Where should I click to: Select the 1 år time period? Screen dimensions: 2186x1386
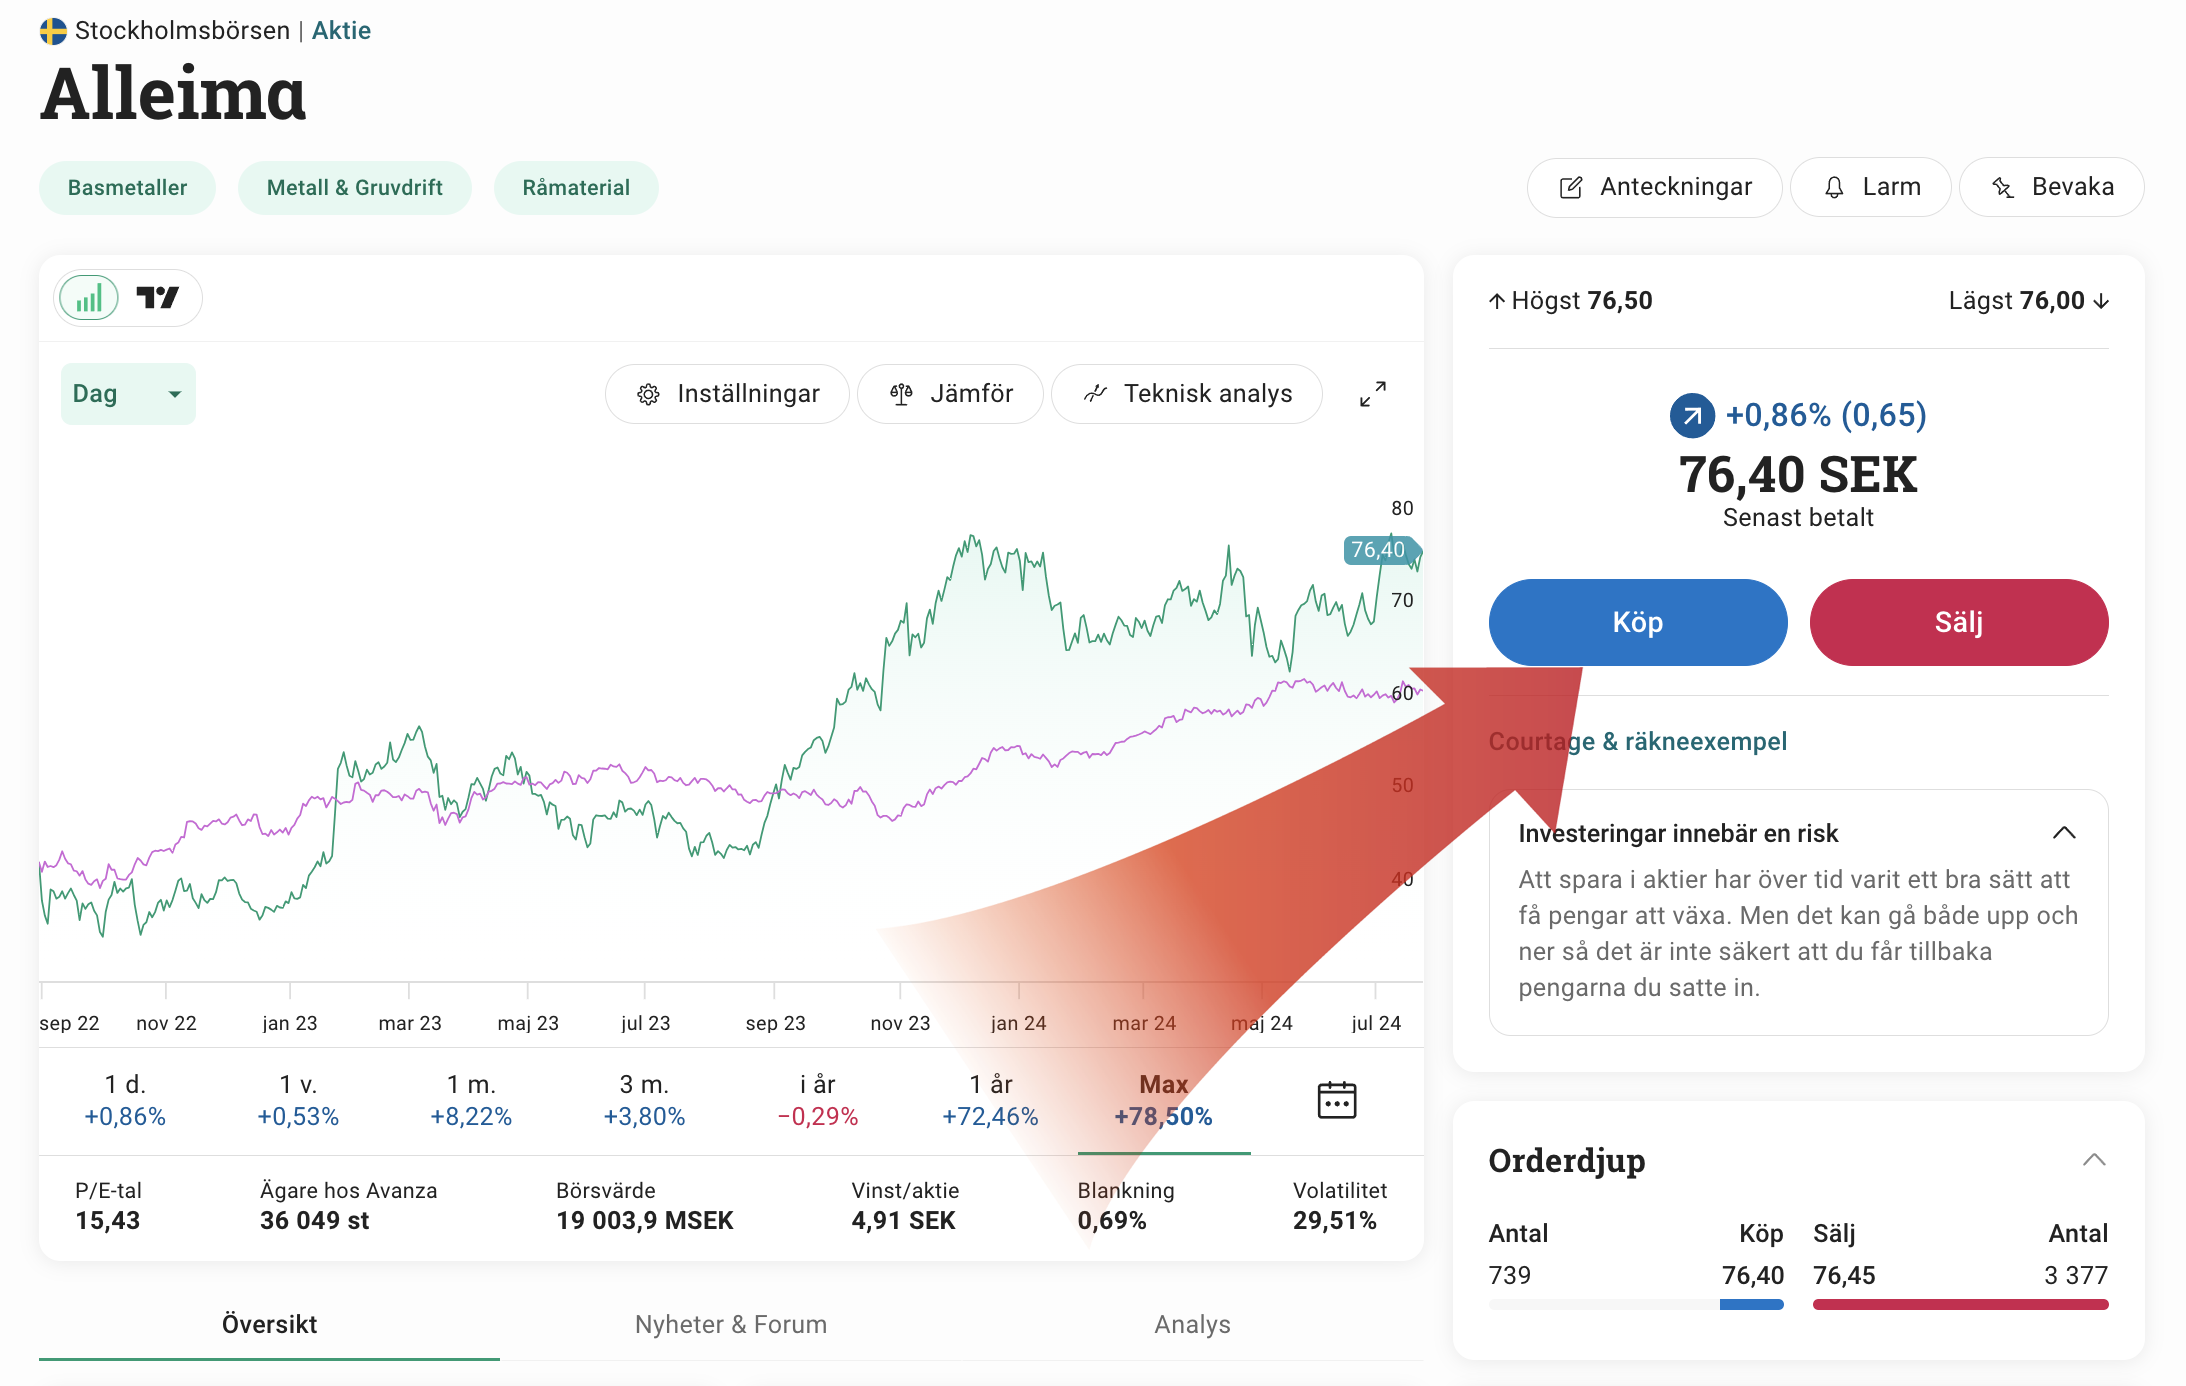[x=990, y=1100]
